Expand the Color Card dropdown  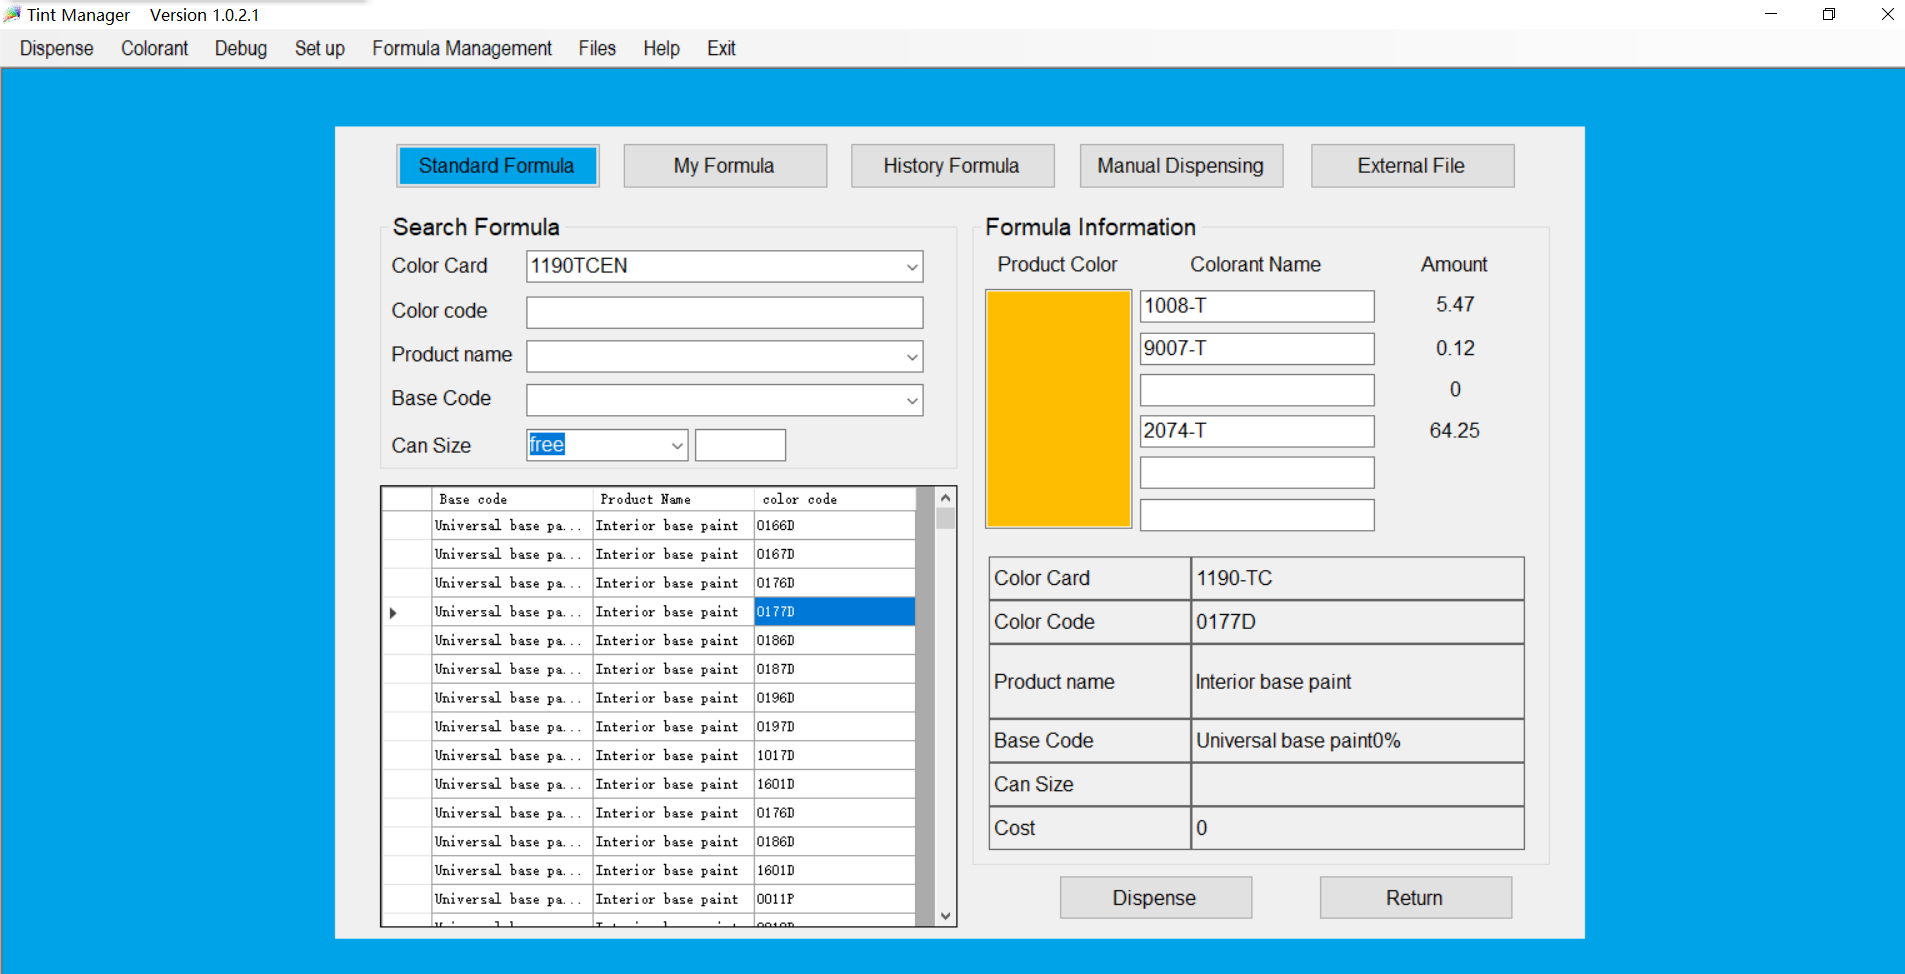(x=911, y=267)
